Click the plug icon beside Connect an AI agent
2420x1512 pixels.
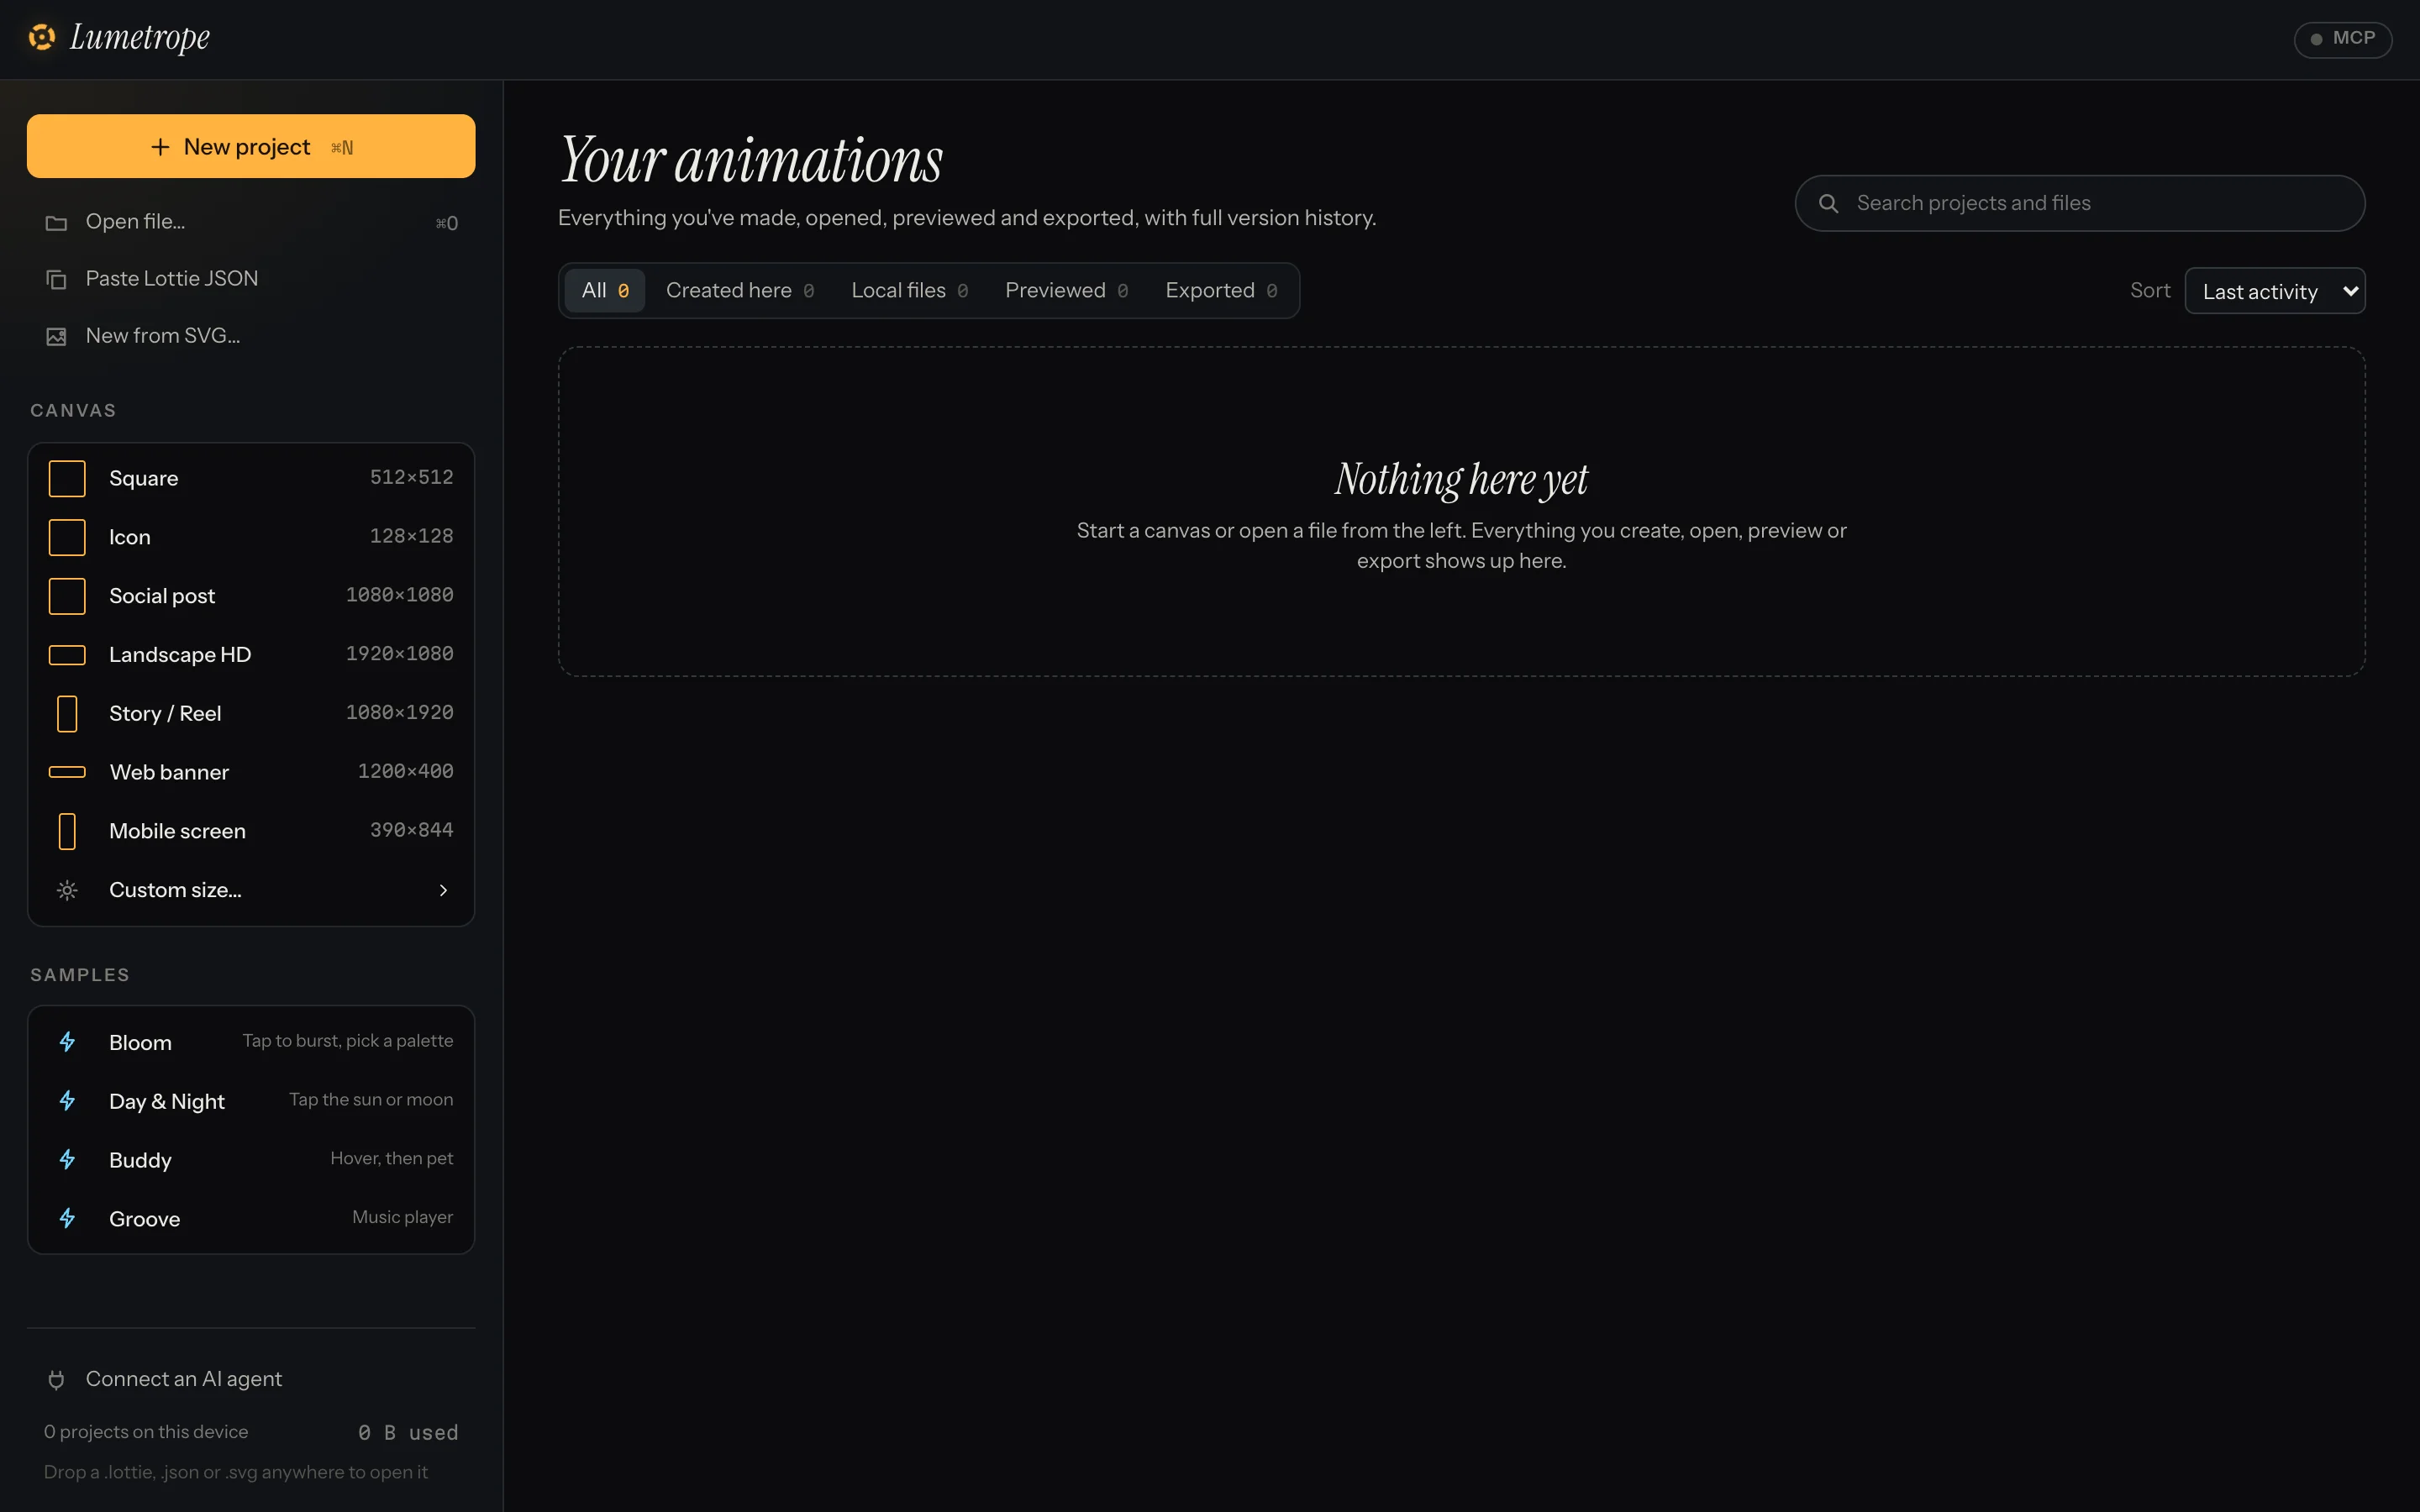point(56,1380)
